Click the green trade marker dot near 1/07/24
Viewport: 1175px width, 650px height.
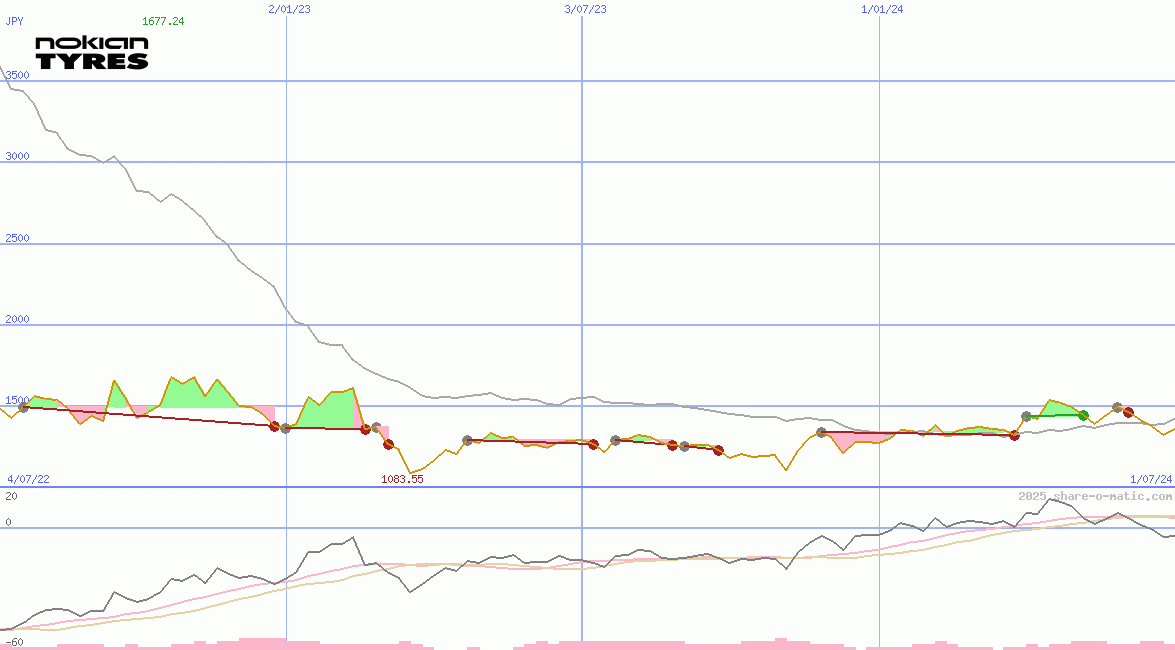[x=1083, y=415]
